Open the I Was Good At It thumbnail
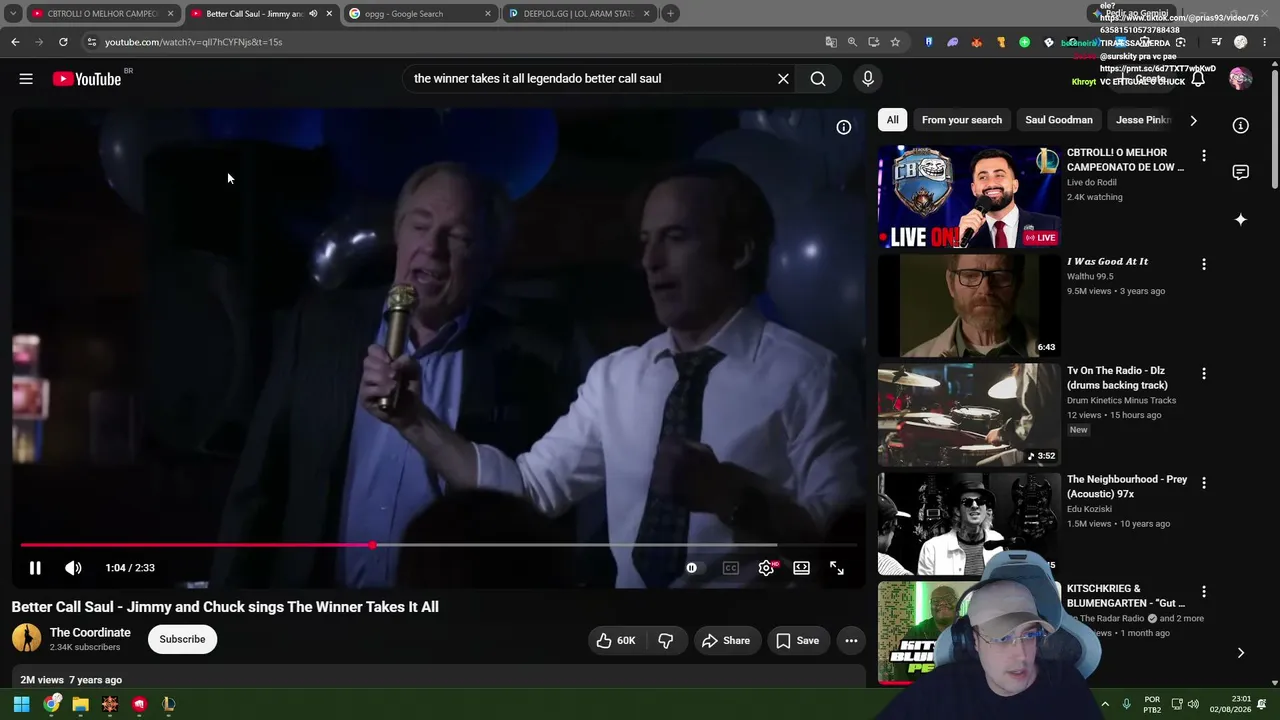Image resolution: width=1280 pixels, height=720 pixels. [x=969, y=306]
